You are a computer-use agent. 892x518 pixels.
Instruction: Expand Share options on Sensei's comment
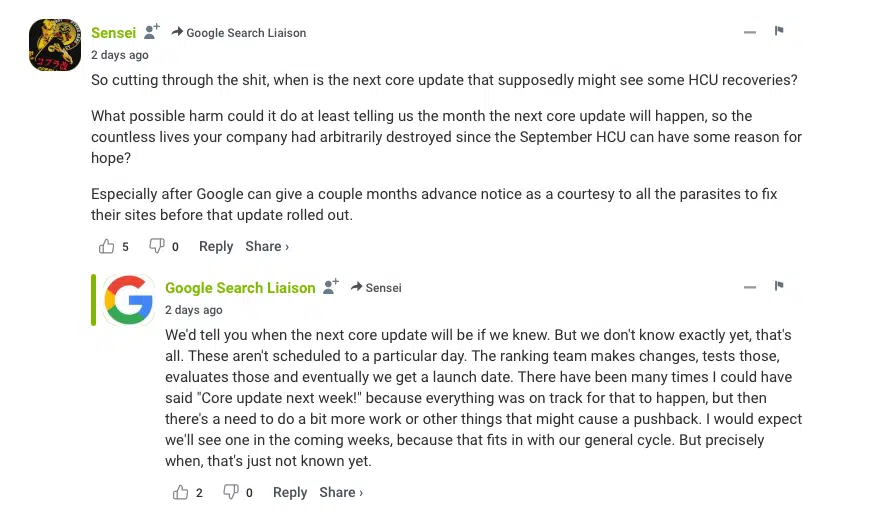[x=267, y=246]
